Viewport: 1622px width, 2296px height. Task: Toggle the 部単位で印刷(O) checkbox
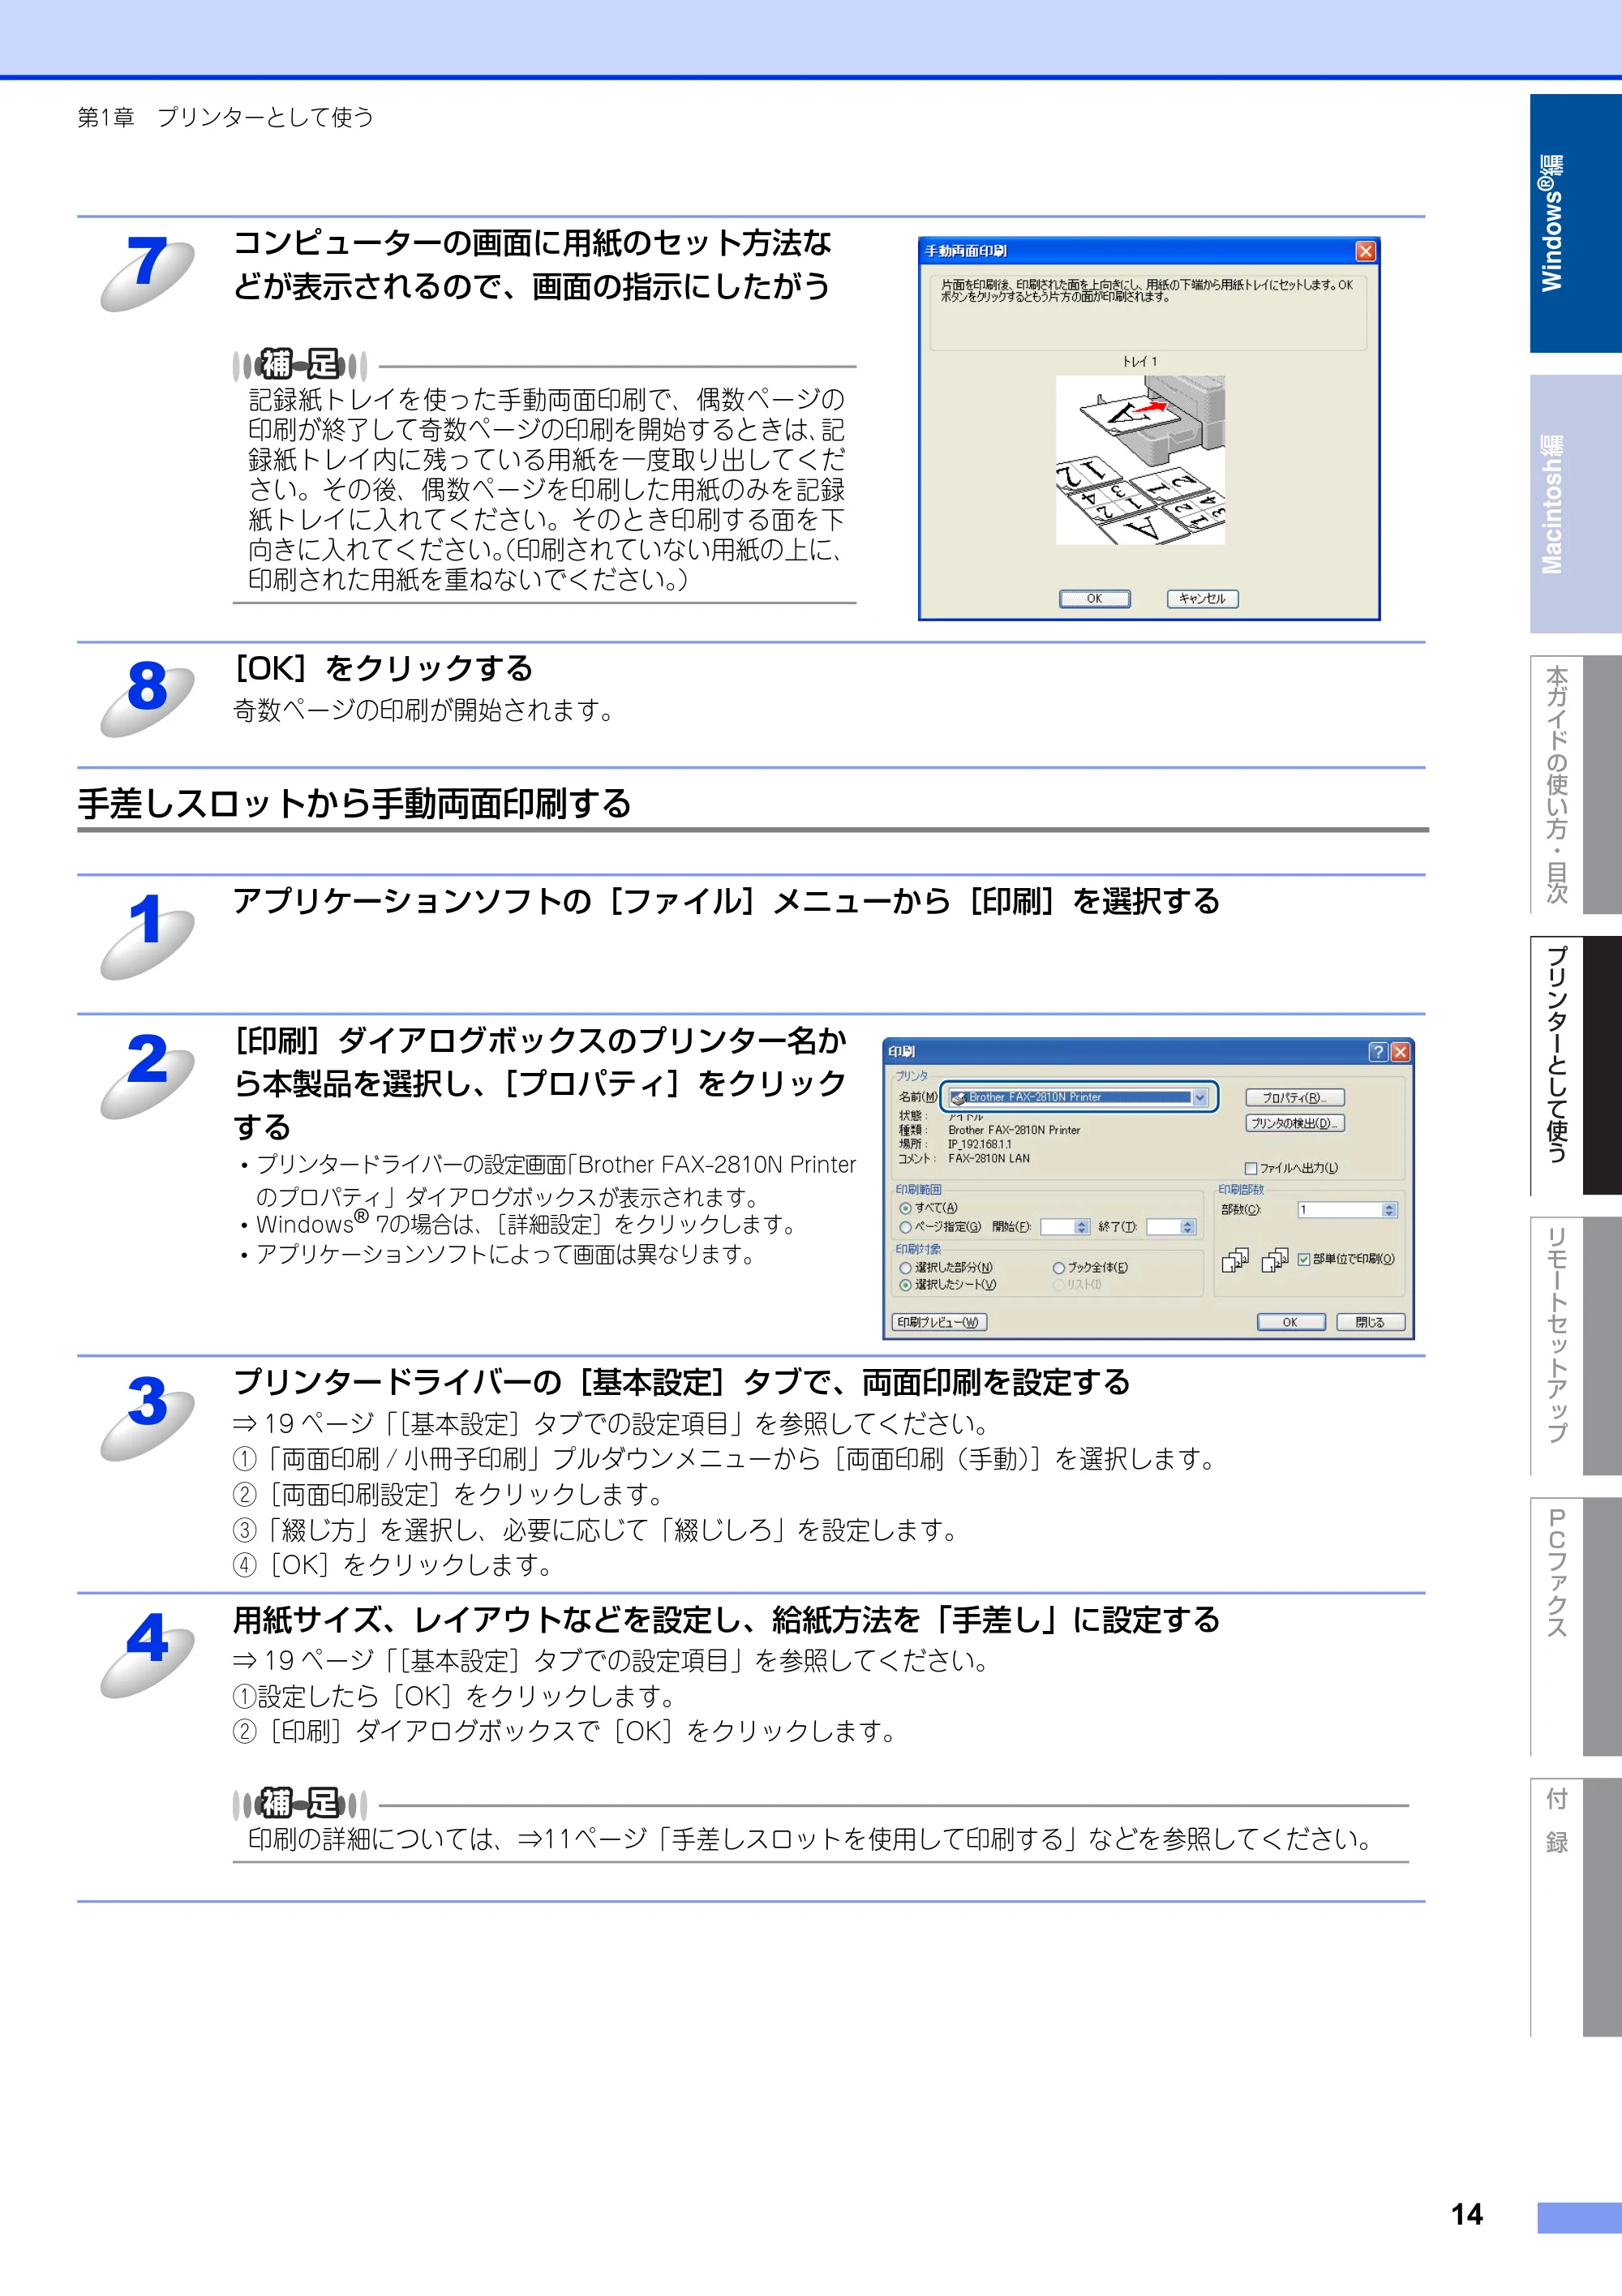point(1304,1260)
